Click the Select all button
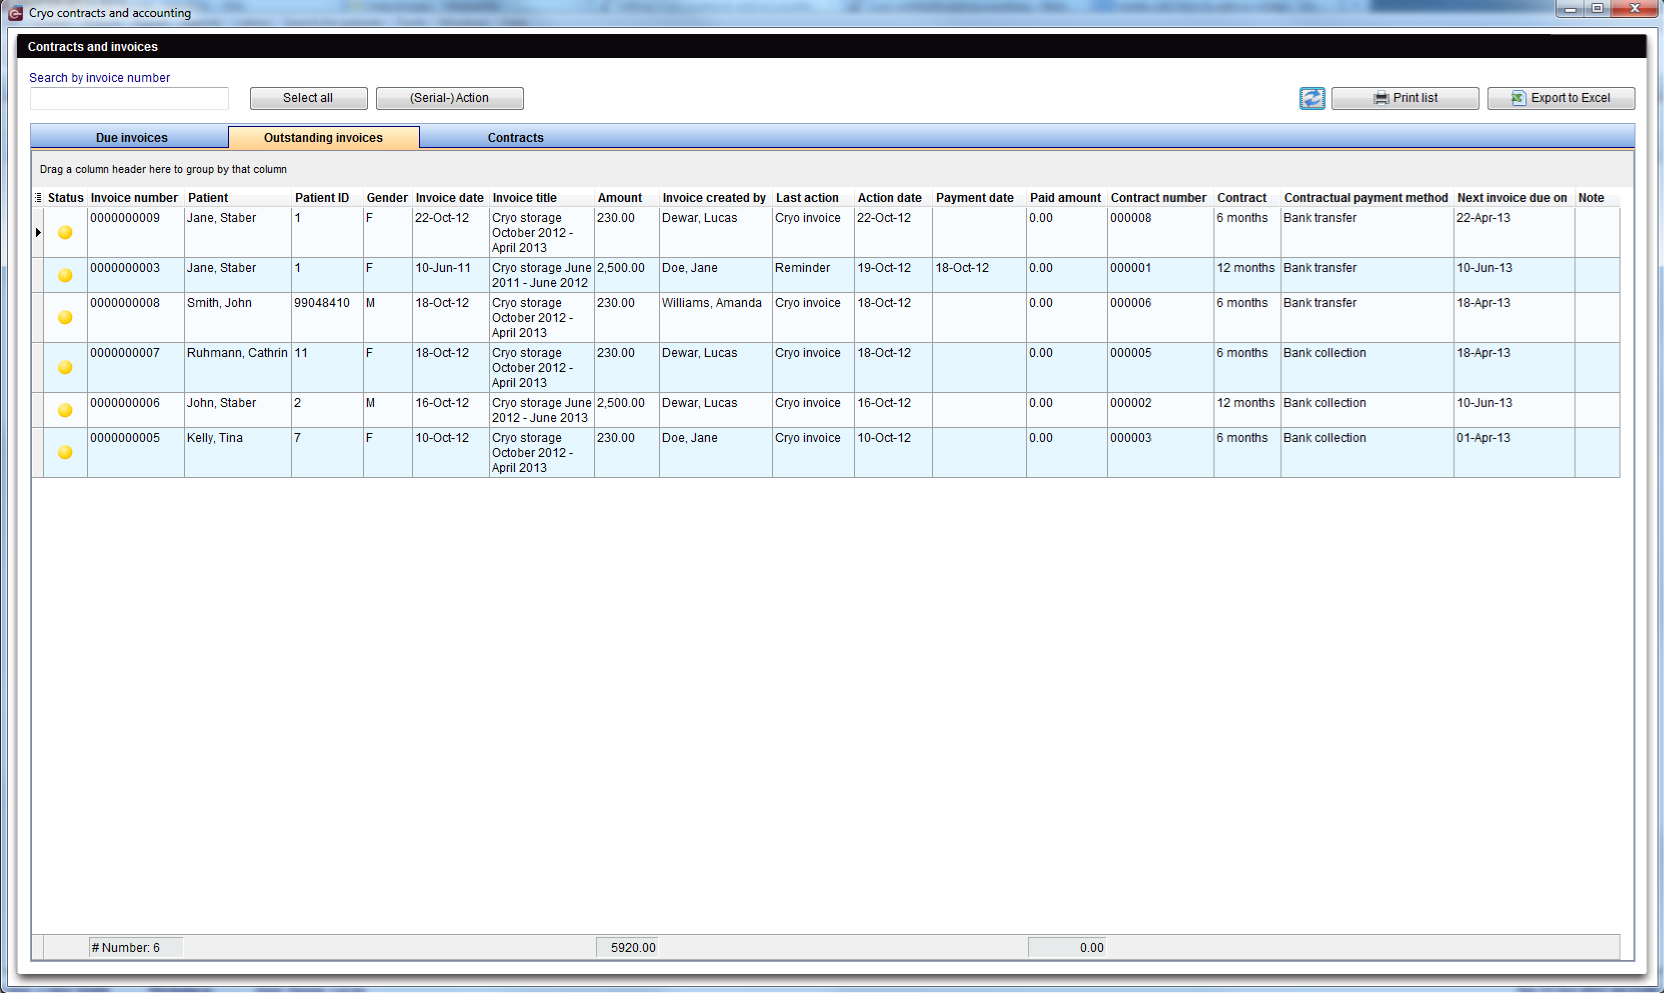The width and height of the screenshot is (1664, 993). point(308,98)
